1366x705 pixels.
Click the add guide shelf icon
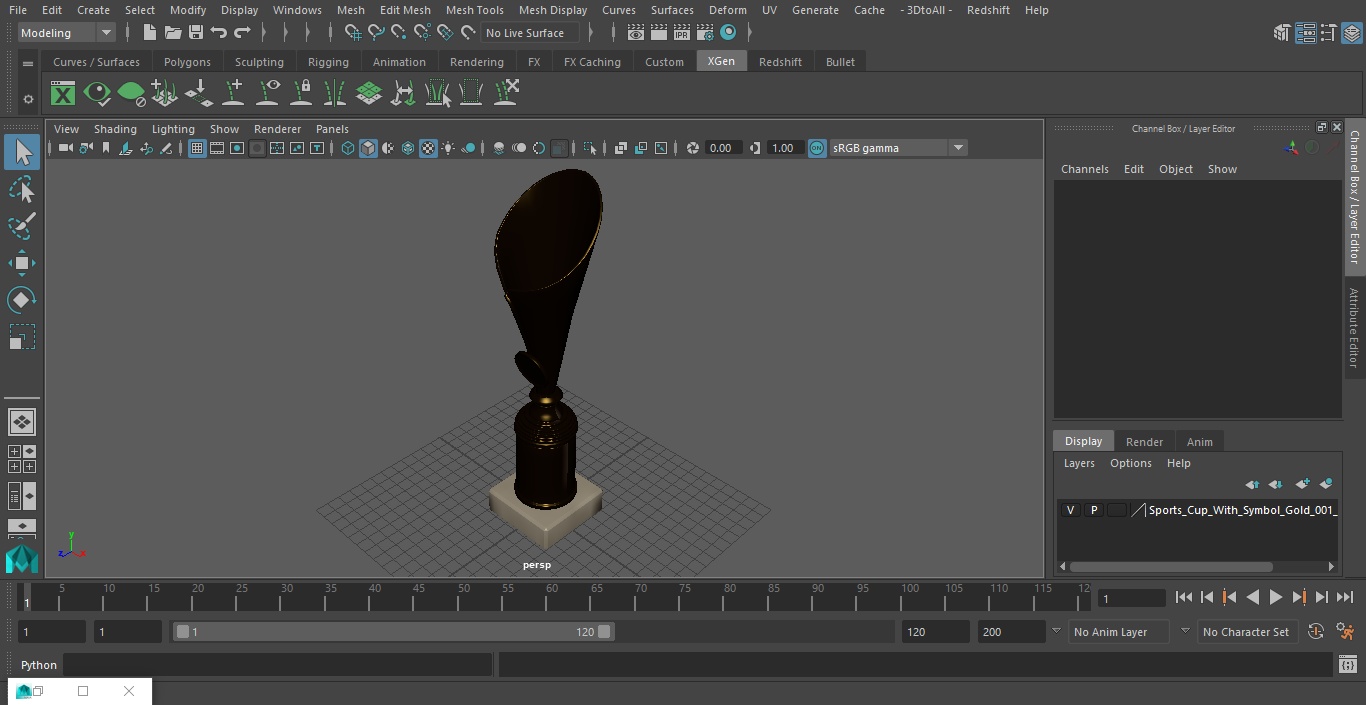point(233,93)
